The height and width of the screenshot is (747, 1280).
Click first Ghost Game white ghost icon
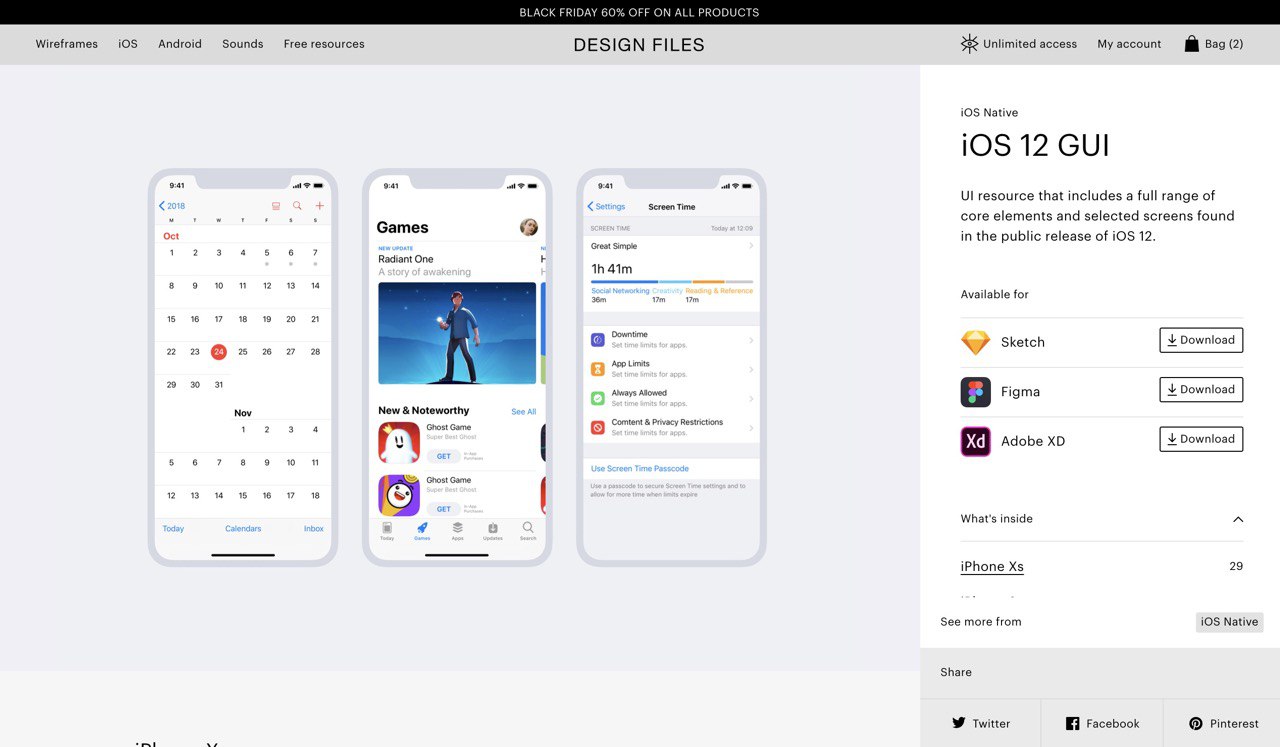pos(398,443)
